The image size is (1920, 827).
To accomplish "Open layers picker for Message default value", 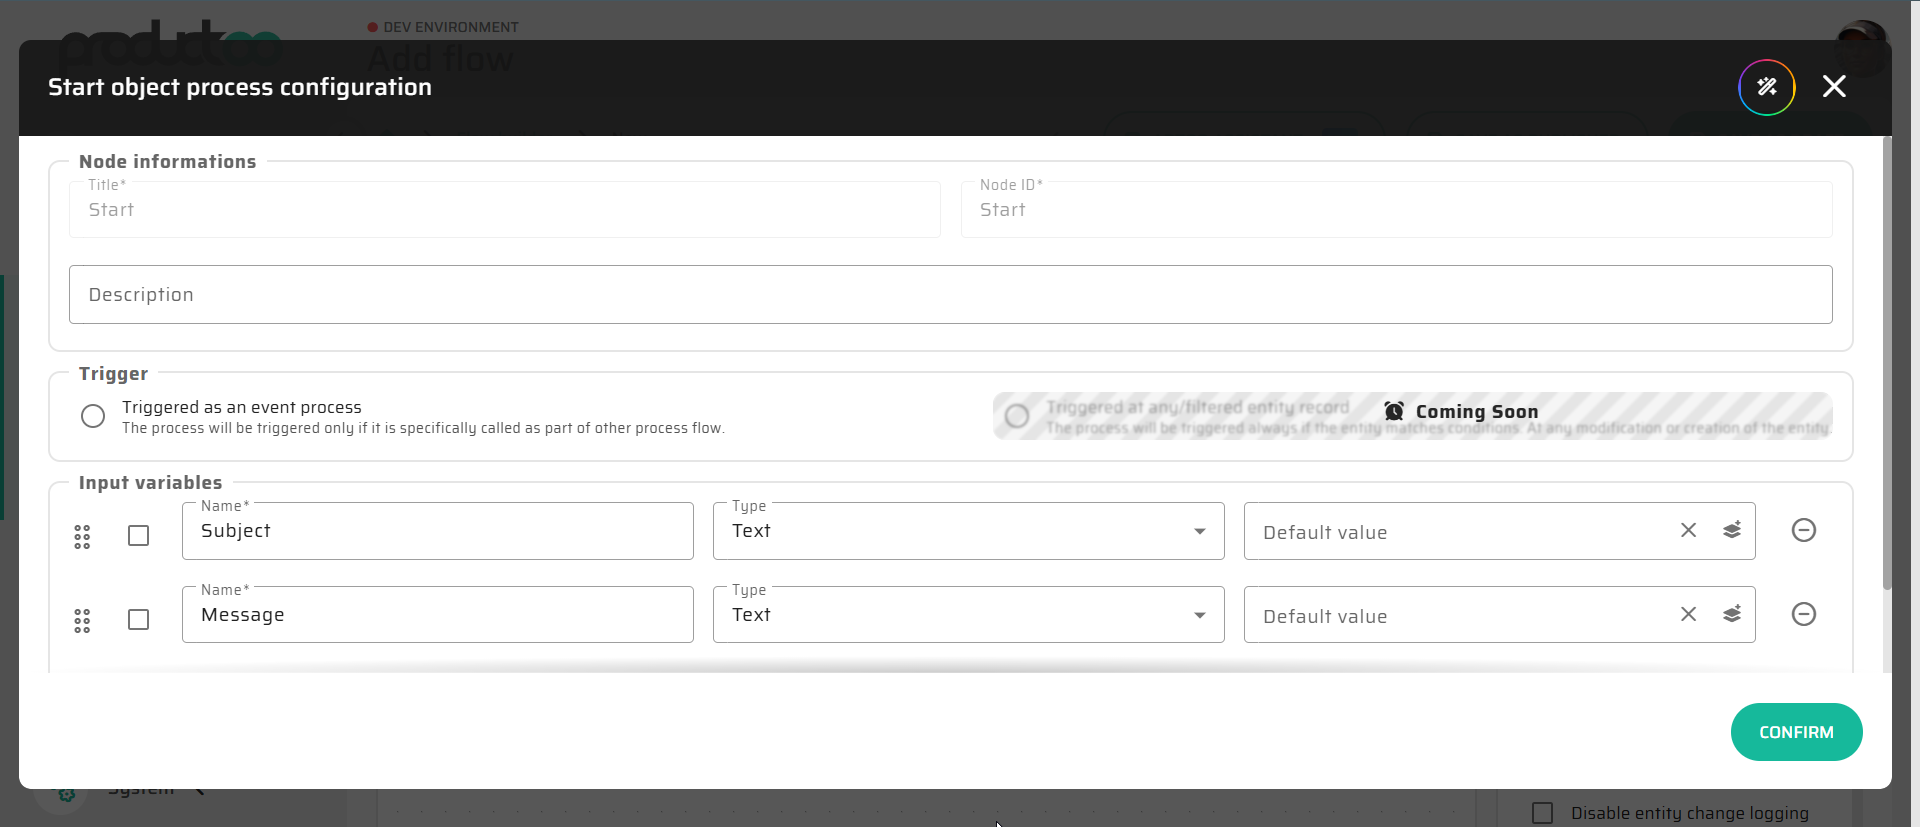I will click(x=1732, y=615).
